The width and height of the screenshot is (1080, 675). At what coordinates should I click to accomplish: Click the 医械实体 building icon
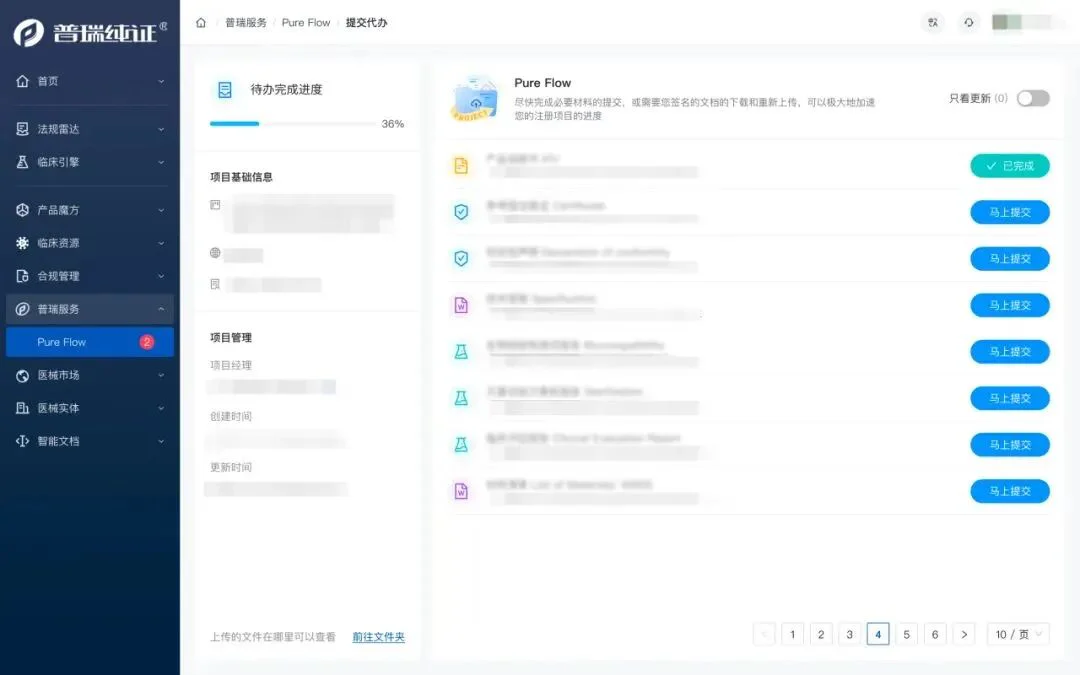coord(23,408)
